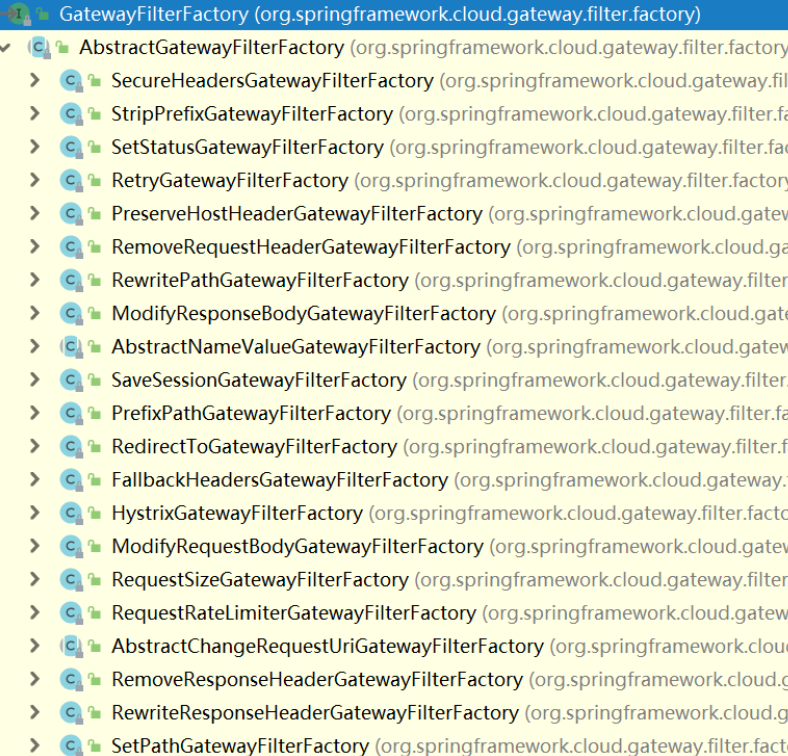Select the RequestRateLimiterGatewayFilterFactory class
Image resolution: width=788 pixels, height=756 pixels.
[293, 613]
